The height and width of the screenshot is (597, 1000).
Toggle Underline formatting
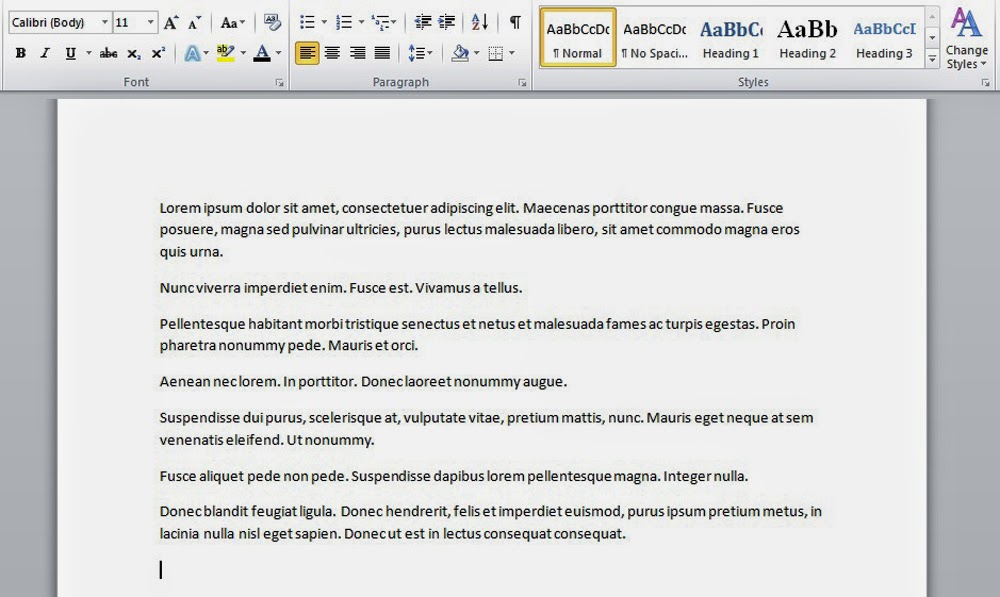(x=70, y=53)
